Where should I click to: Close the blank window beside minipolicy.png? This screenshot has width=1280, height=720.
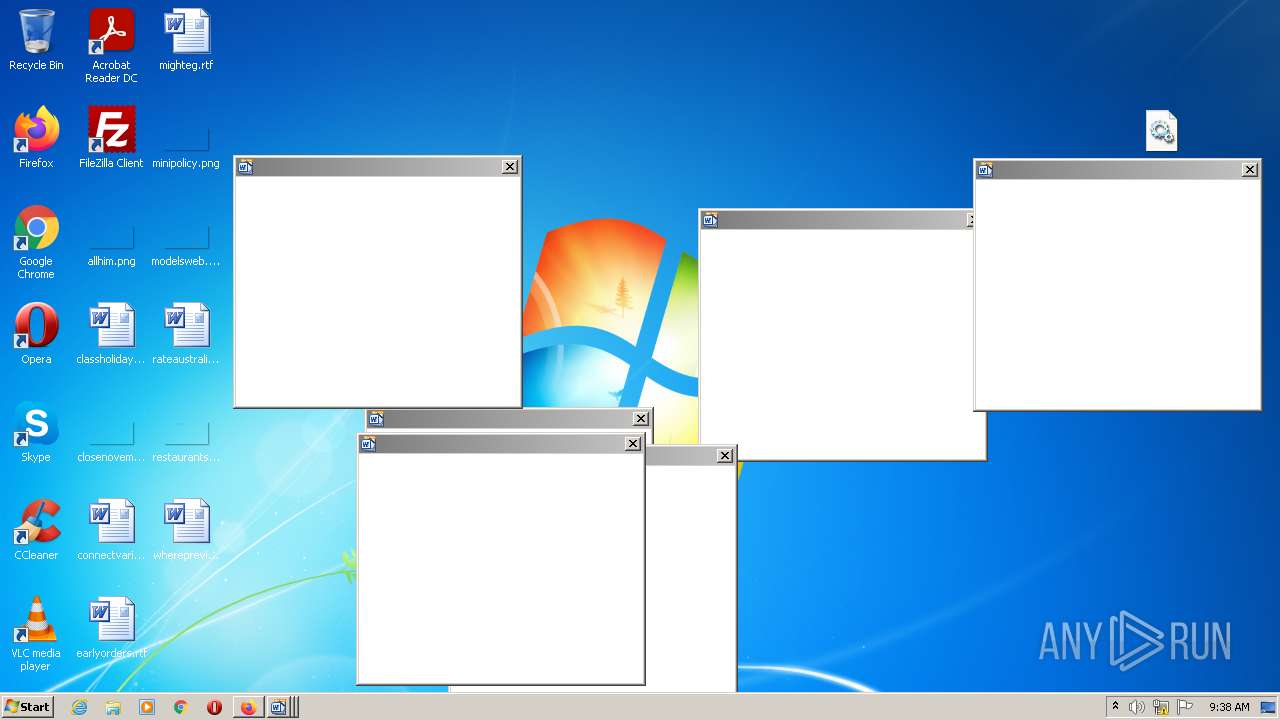[510, 167]
